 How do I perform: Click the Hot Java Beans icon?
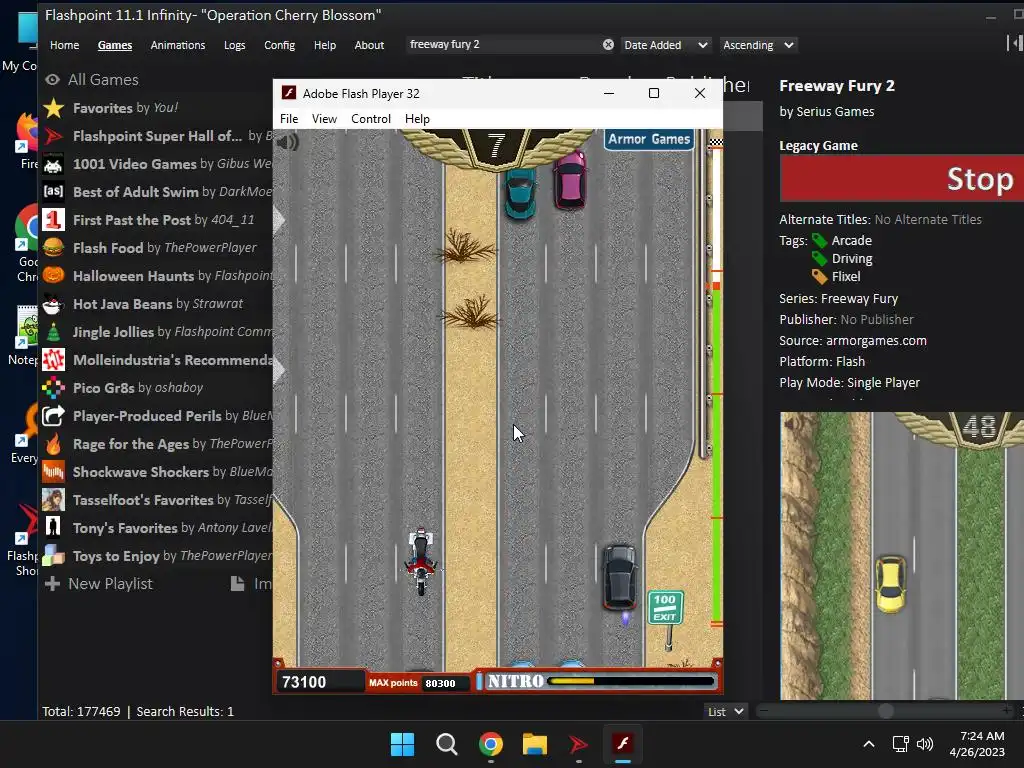point(54,304)
